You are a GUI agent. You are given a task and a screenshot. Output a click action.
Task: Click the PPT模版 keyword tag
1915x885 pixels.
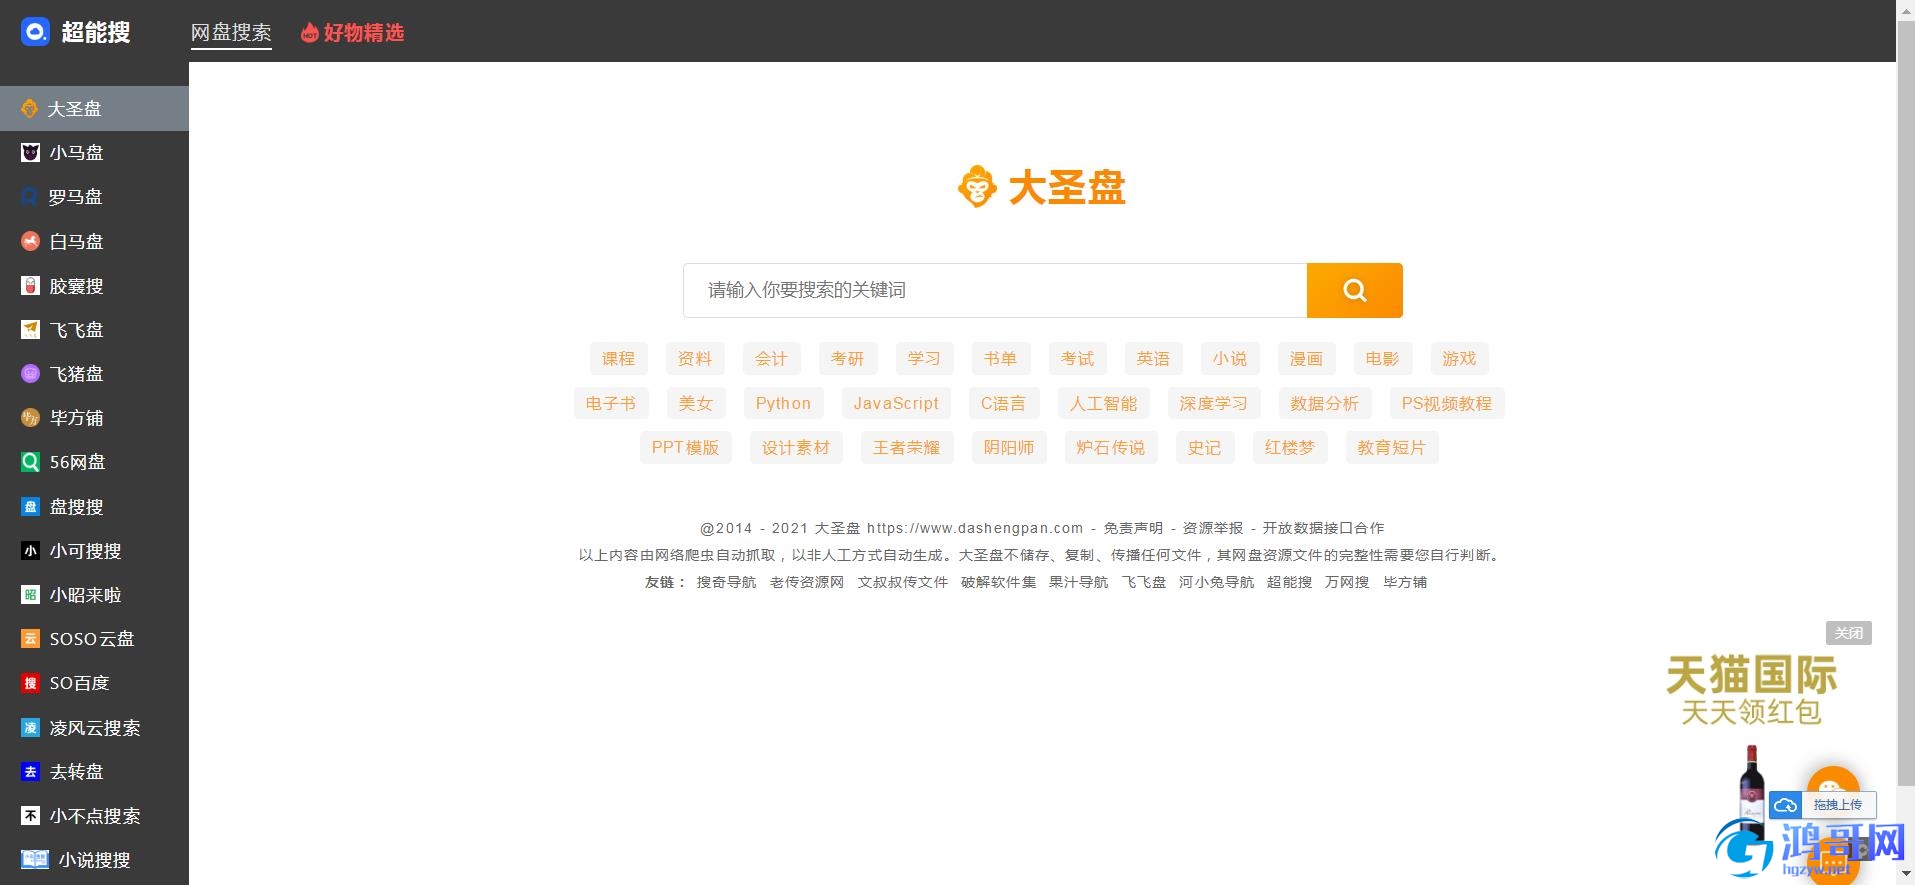pyautogui.click(x=685, y=447)
